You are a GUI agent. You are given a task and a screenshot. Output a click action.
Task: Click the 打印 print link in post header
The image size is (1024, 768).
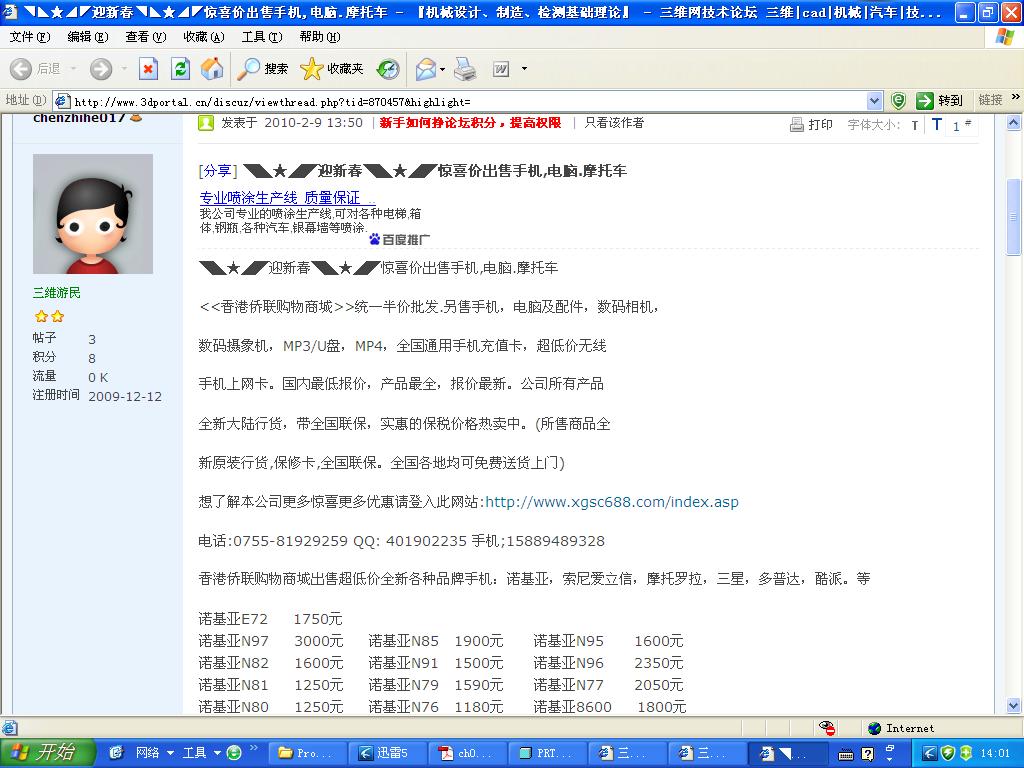pos(811,124)
